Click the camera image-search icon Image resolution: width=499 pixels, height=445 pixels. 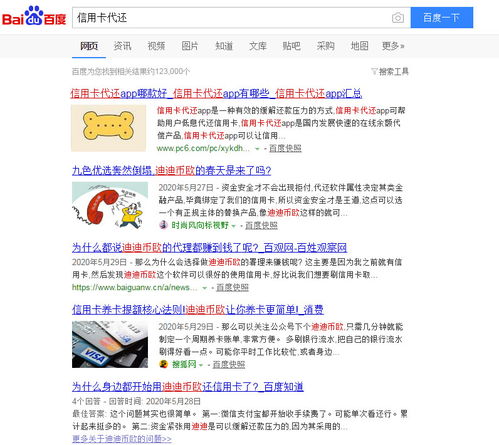pyautogui.click(x=397, y=18)
